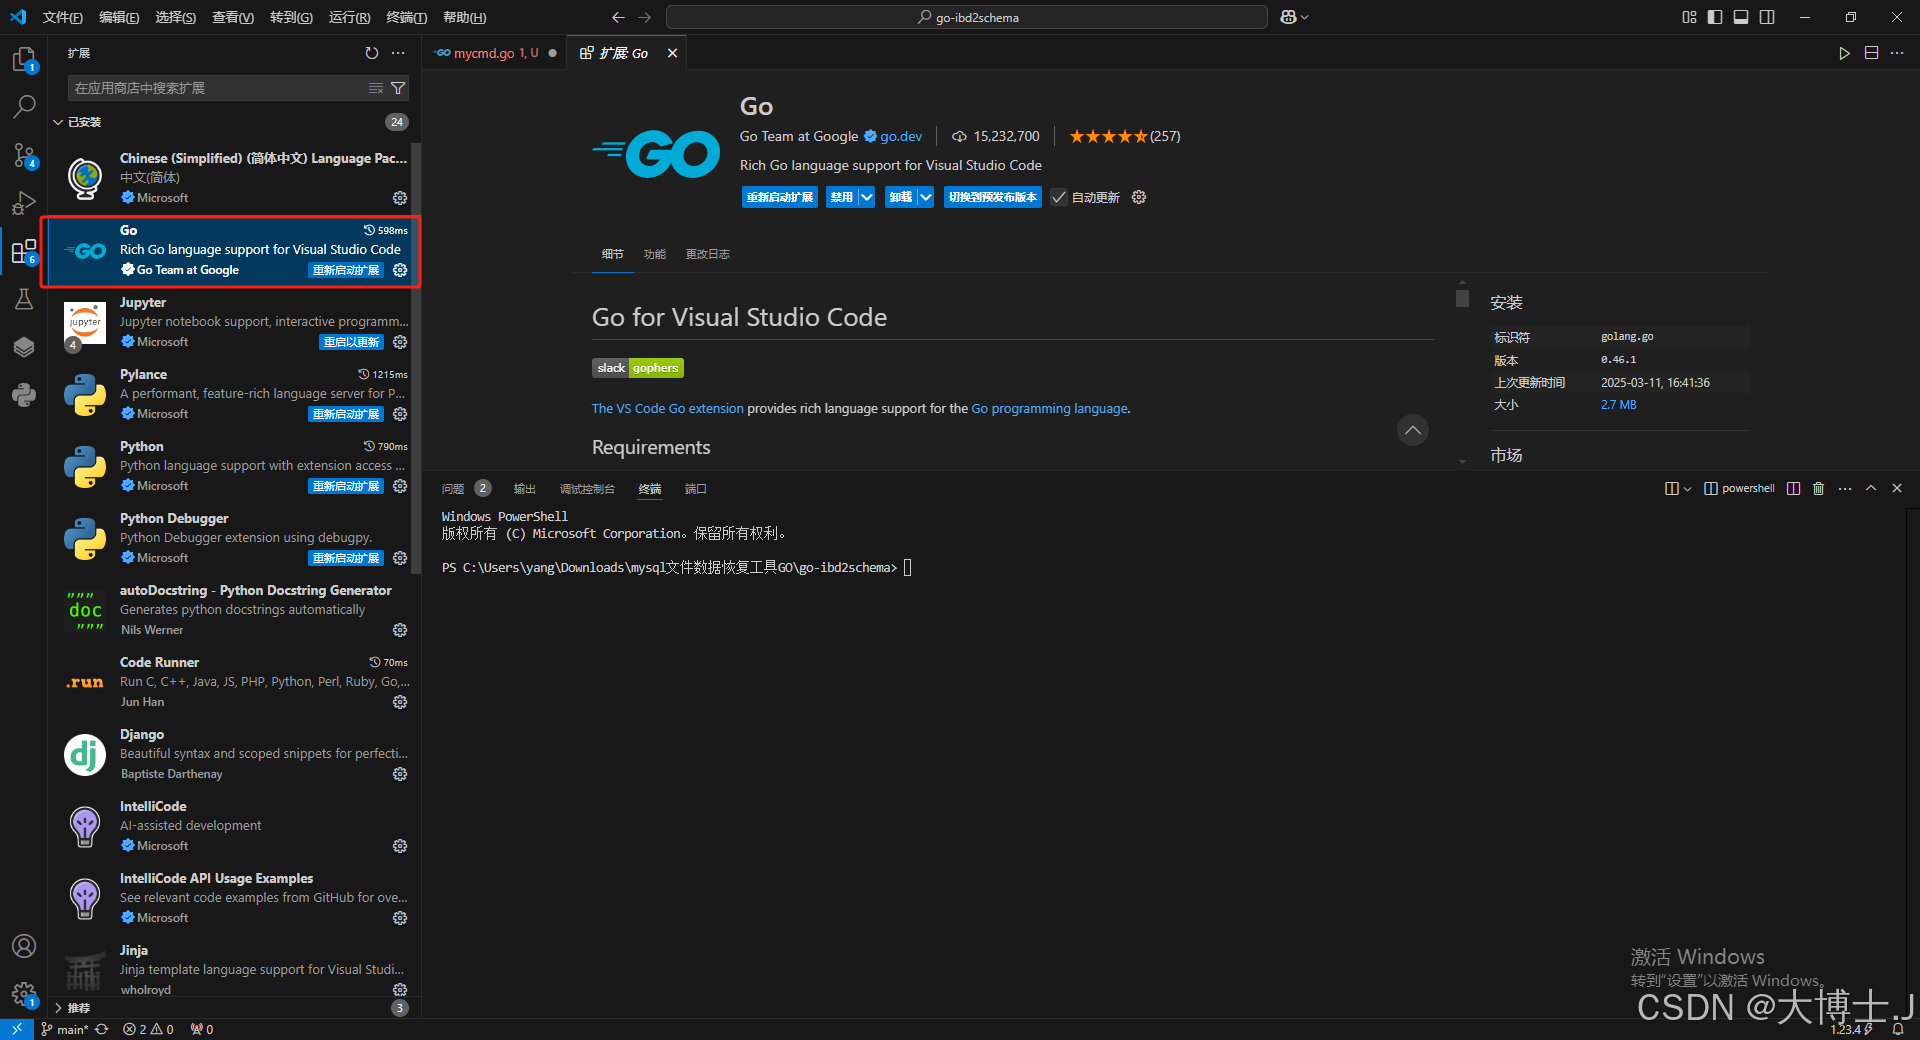Collapse the installed extensions section
Image resolution: width=1920 pixels, height=1040 pixels.
(x=58, y=122)
